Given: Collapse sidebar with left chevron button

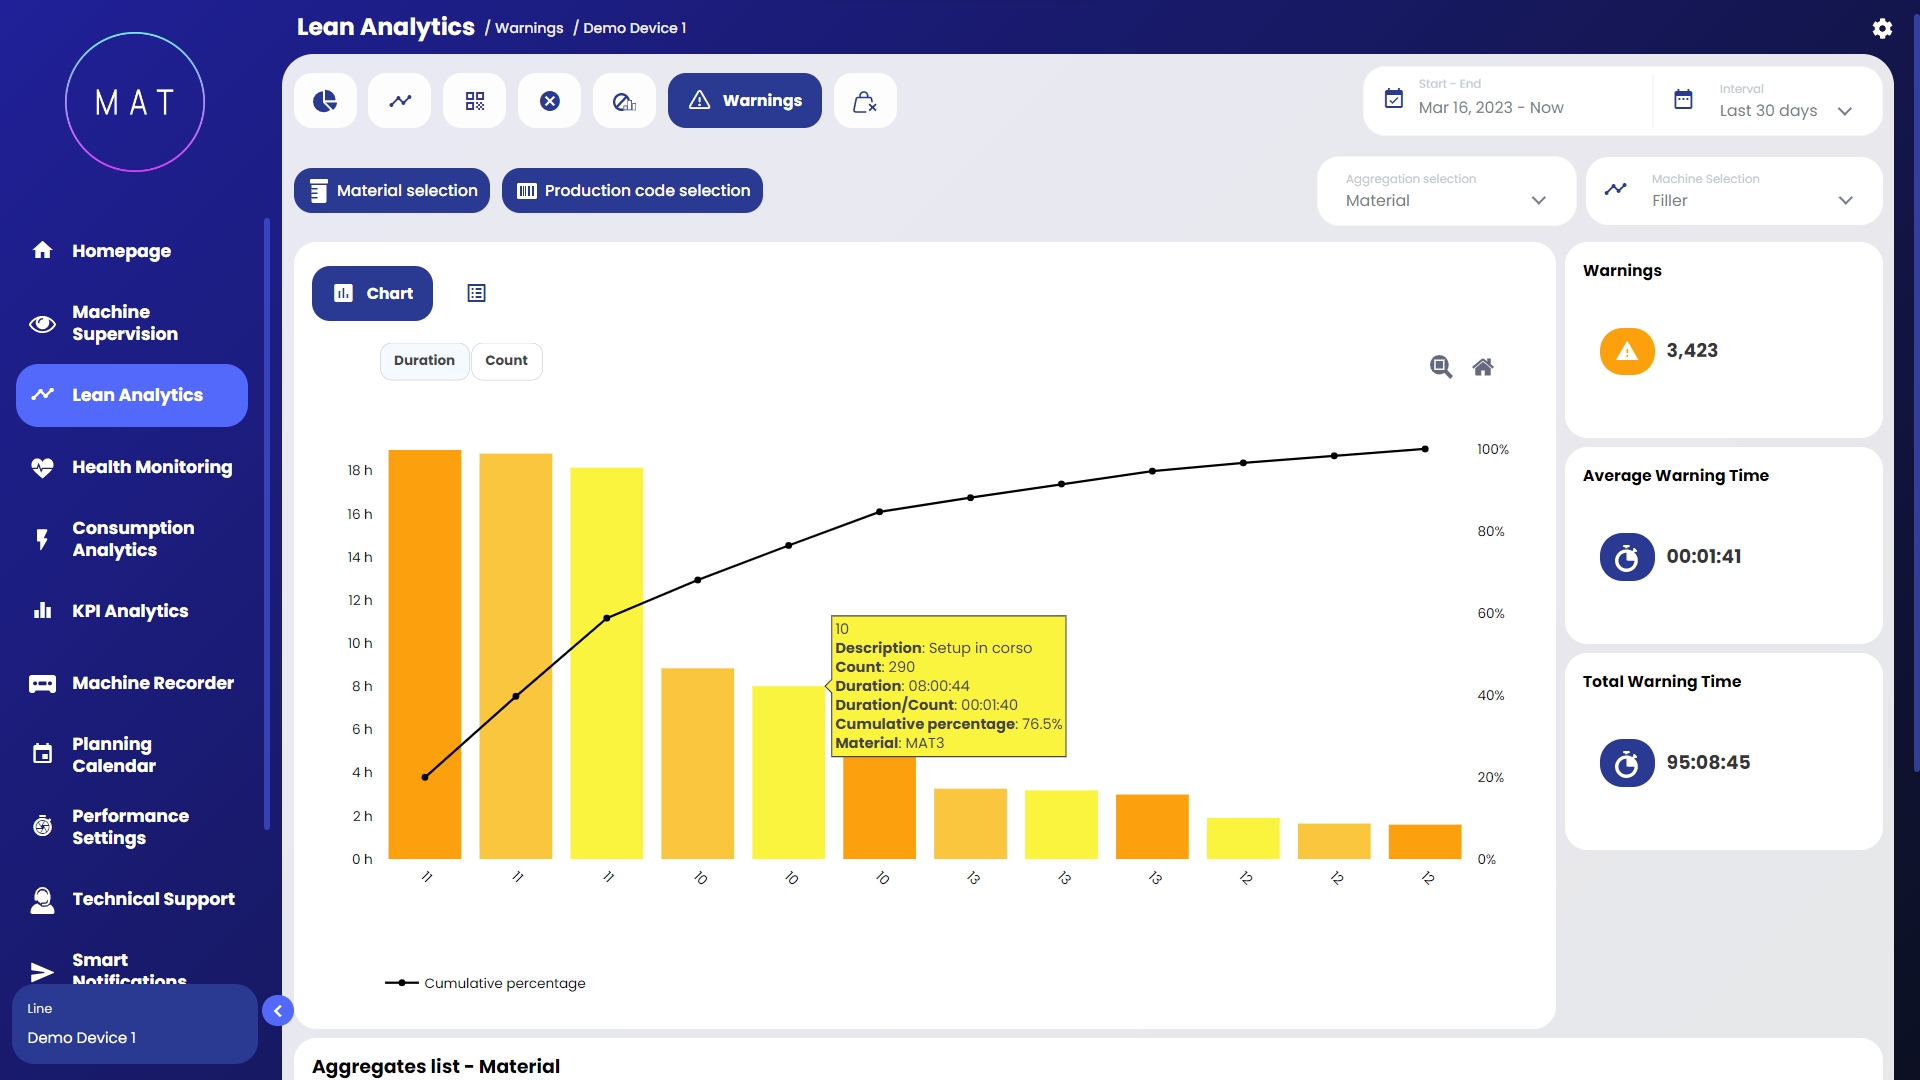Looking at the screenshot, I should pyautogui.click(x=278, y=1011).
